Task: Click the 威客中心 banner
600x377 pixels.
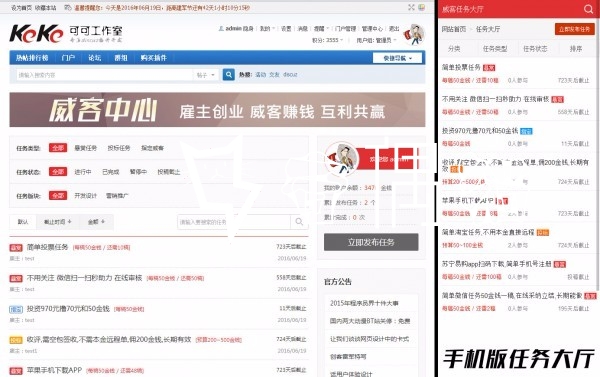Action: tap(217, 110)
